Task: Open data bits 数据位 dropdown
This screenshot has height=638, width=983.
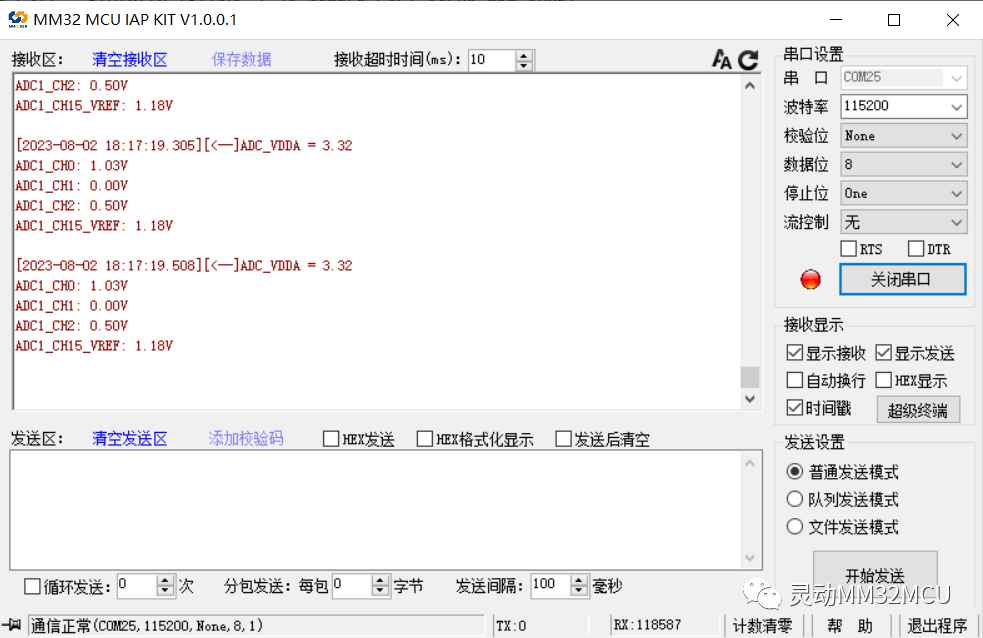Action: coord(903,164)
